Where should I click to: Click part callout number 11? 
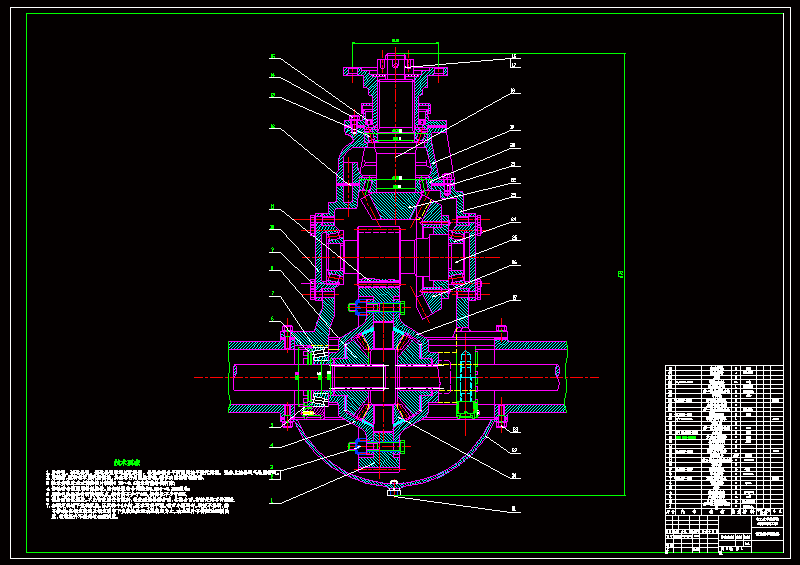click(x=273, y=207)
